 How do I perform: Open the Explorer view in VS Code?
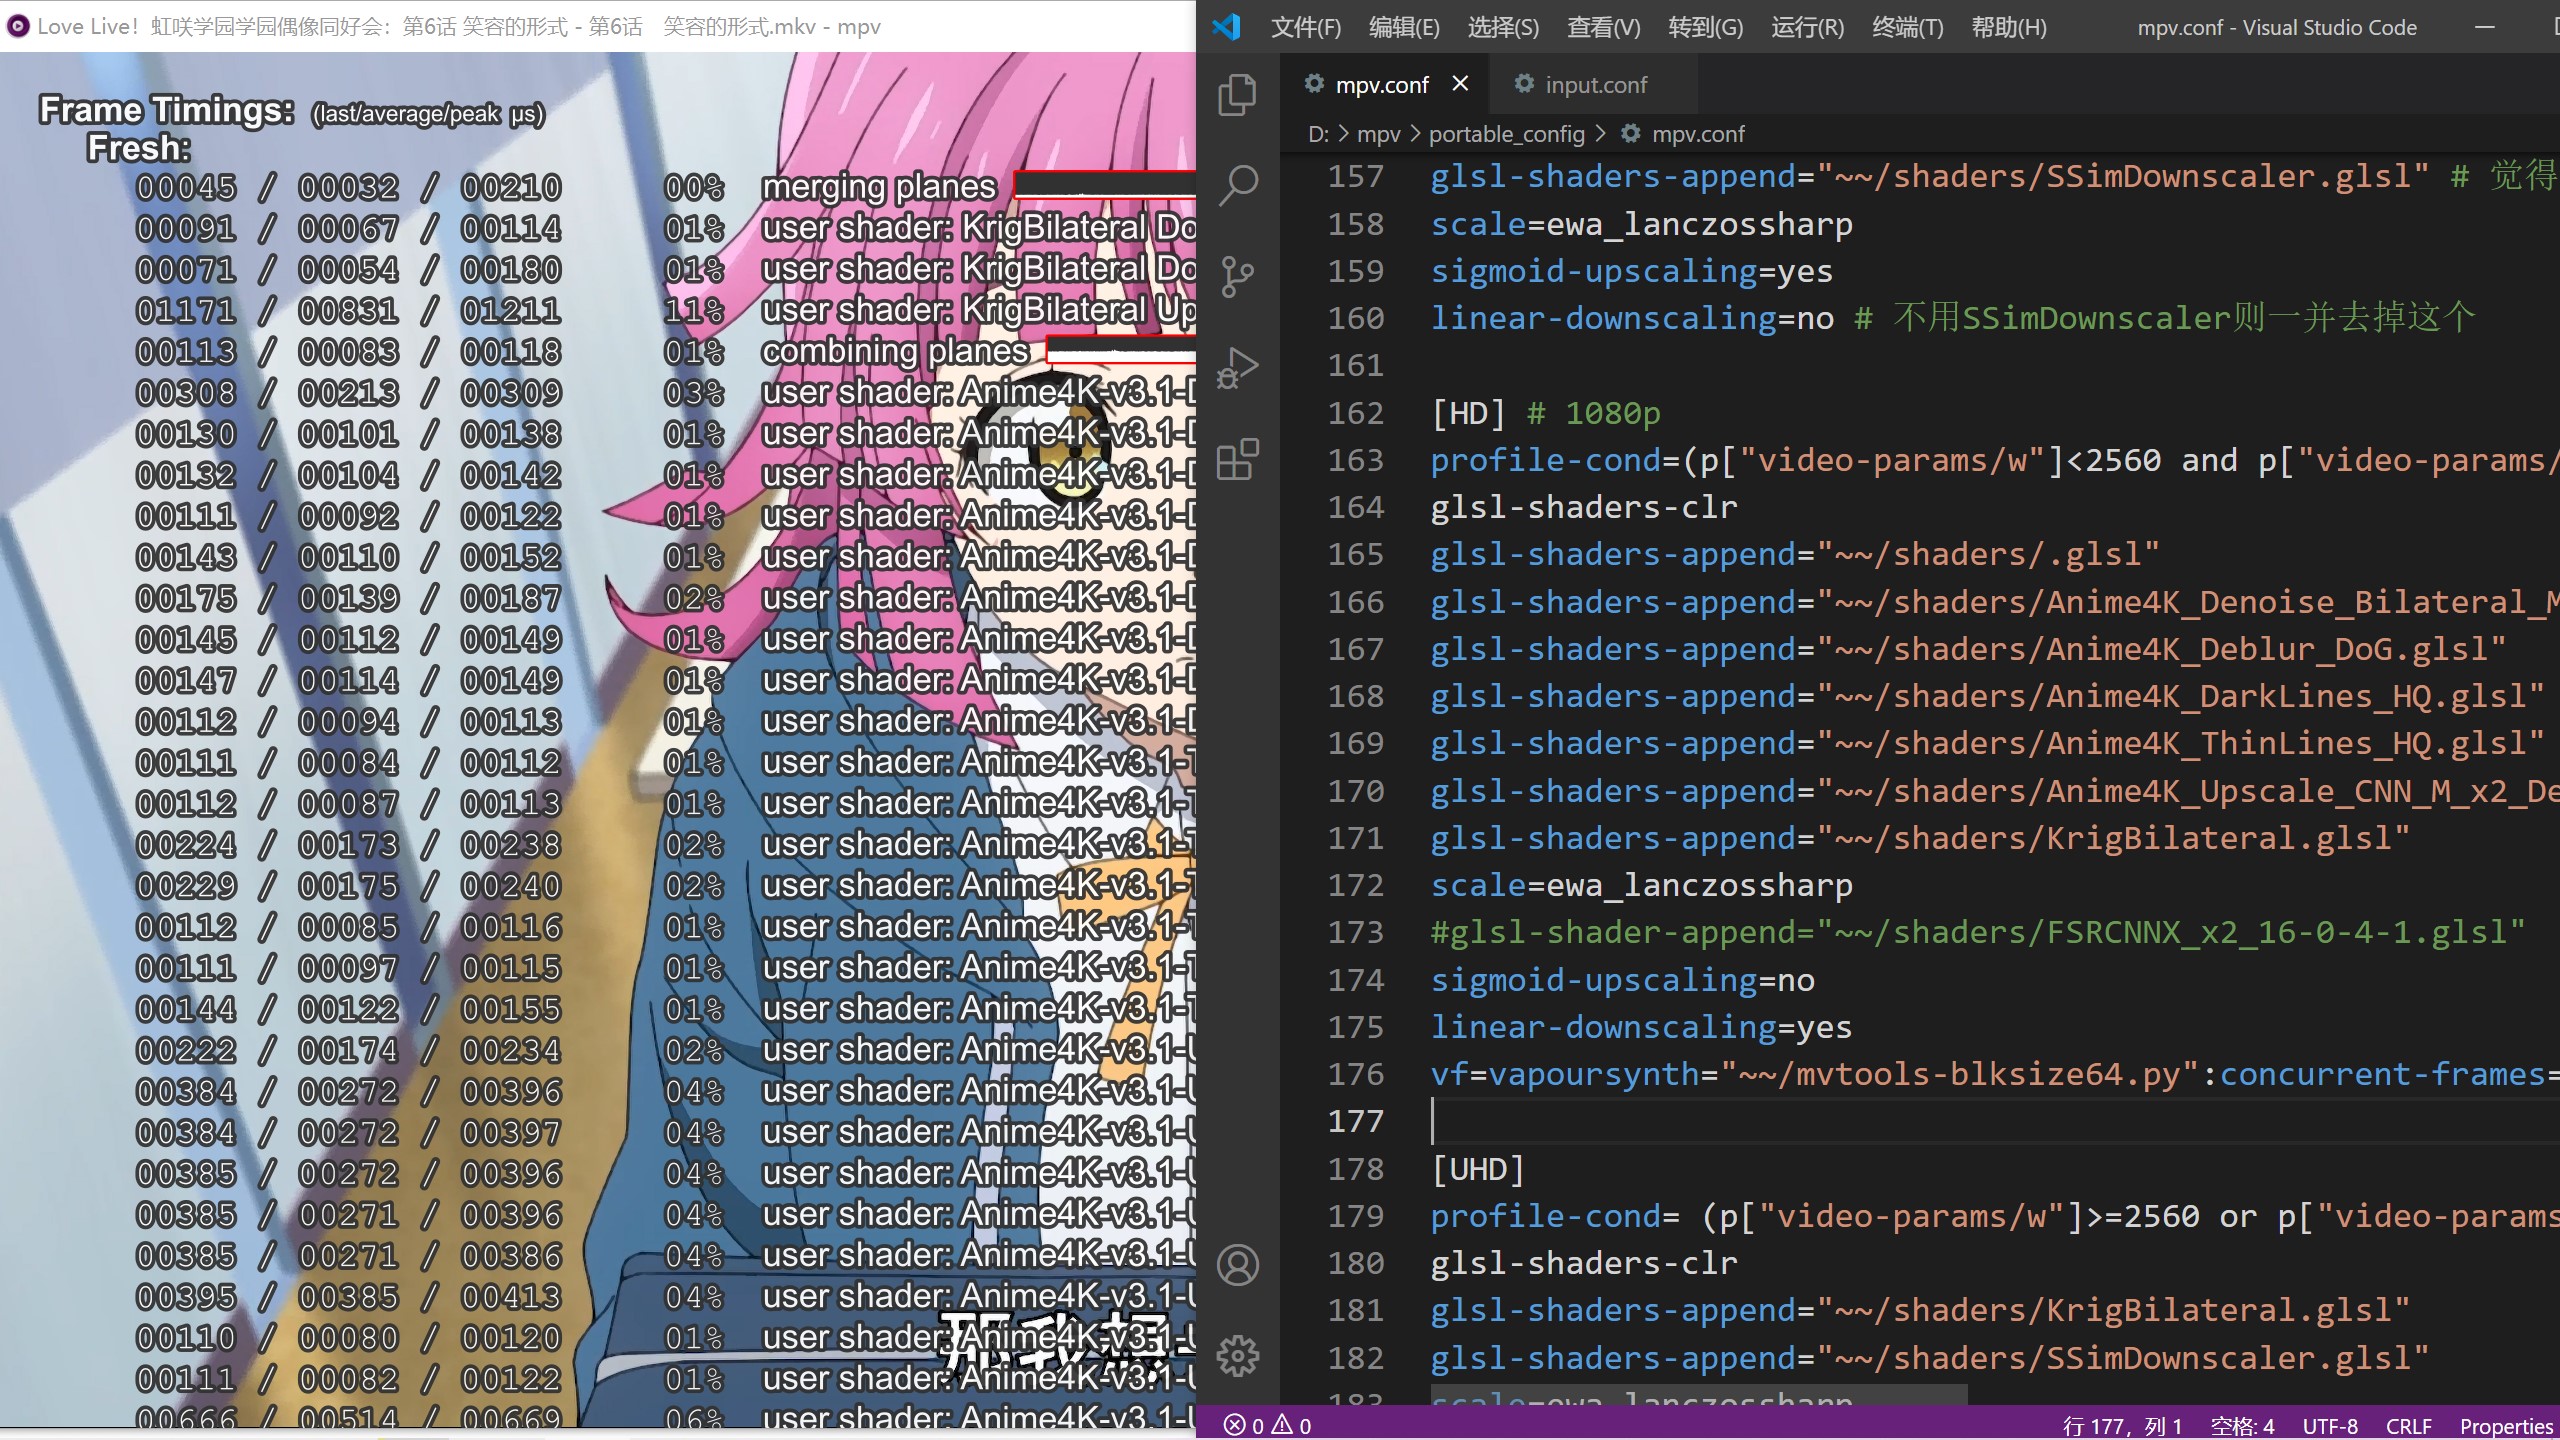tap(1237, 95)
